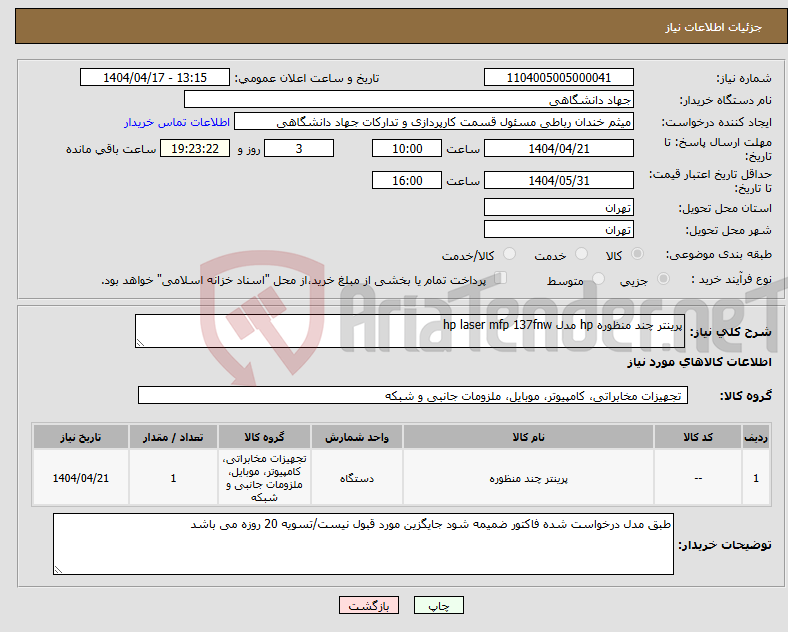Click the اطلاعات کالاهای مورد نیاز heading
The image size is (788, 632).
click(x=699, y=362)
